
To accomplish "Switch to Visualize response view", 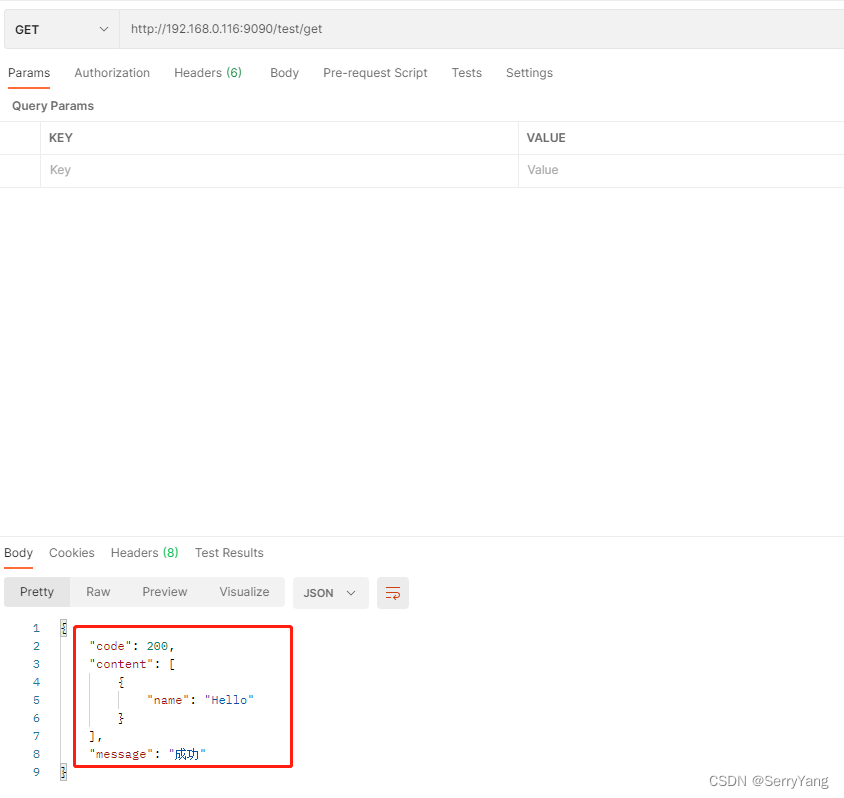I will click(x=244, y=592).
